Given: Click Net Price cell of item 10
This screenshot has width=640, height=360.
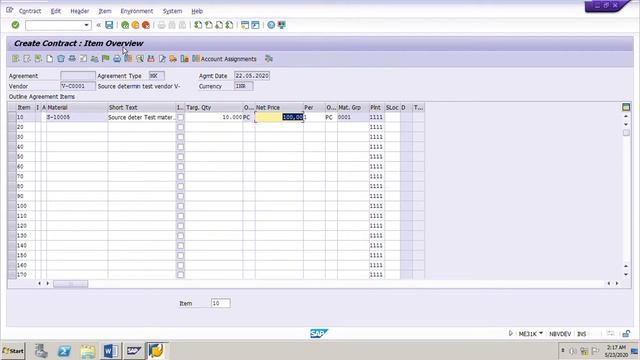Looking at the screenshot, I should click(x=279, y=117).
